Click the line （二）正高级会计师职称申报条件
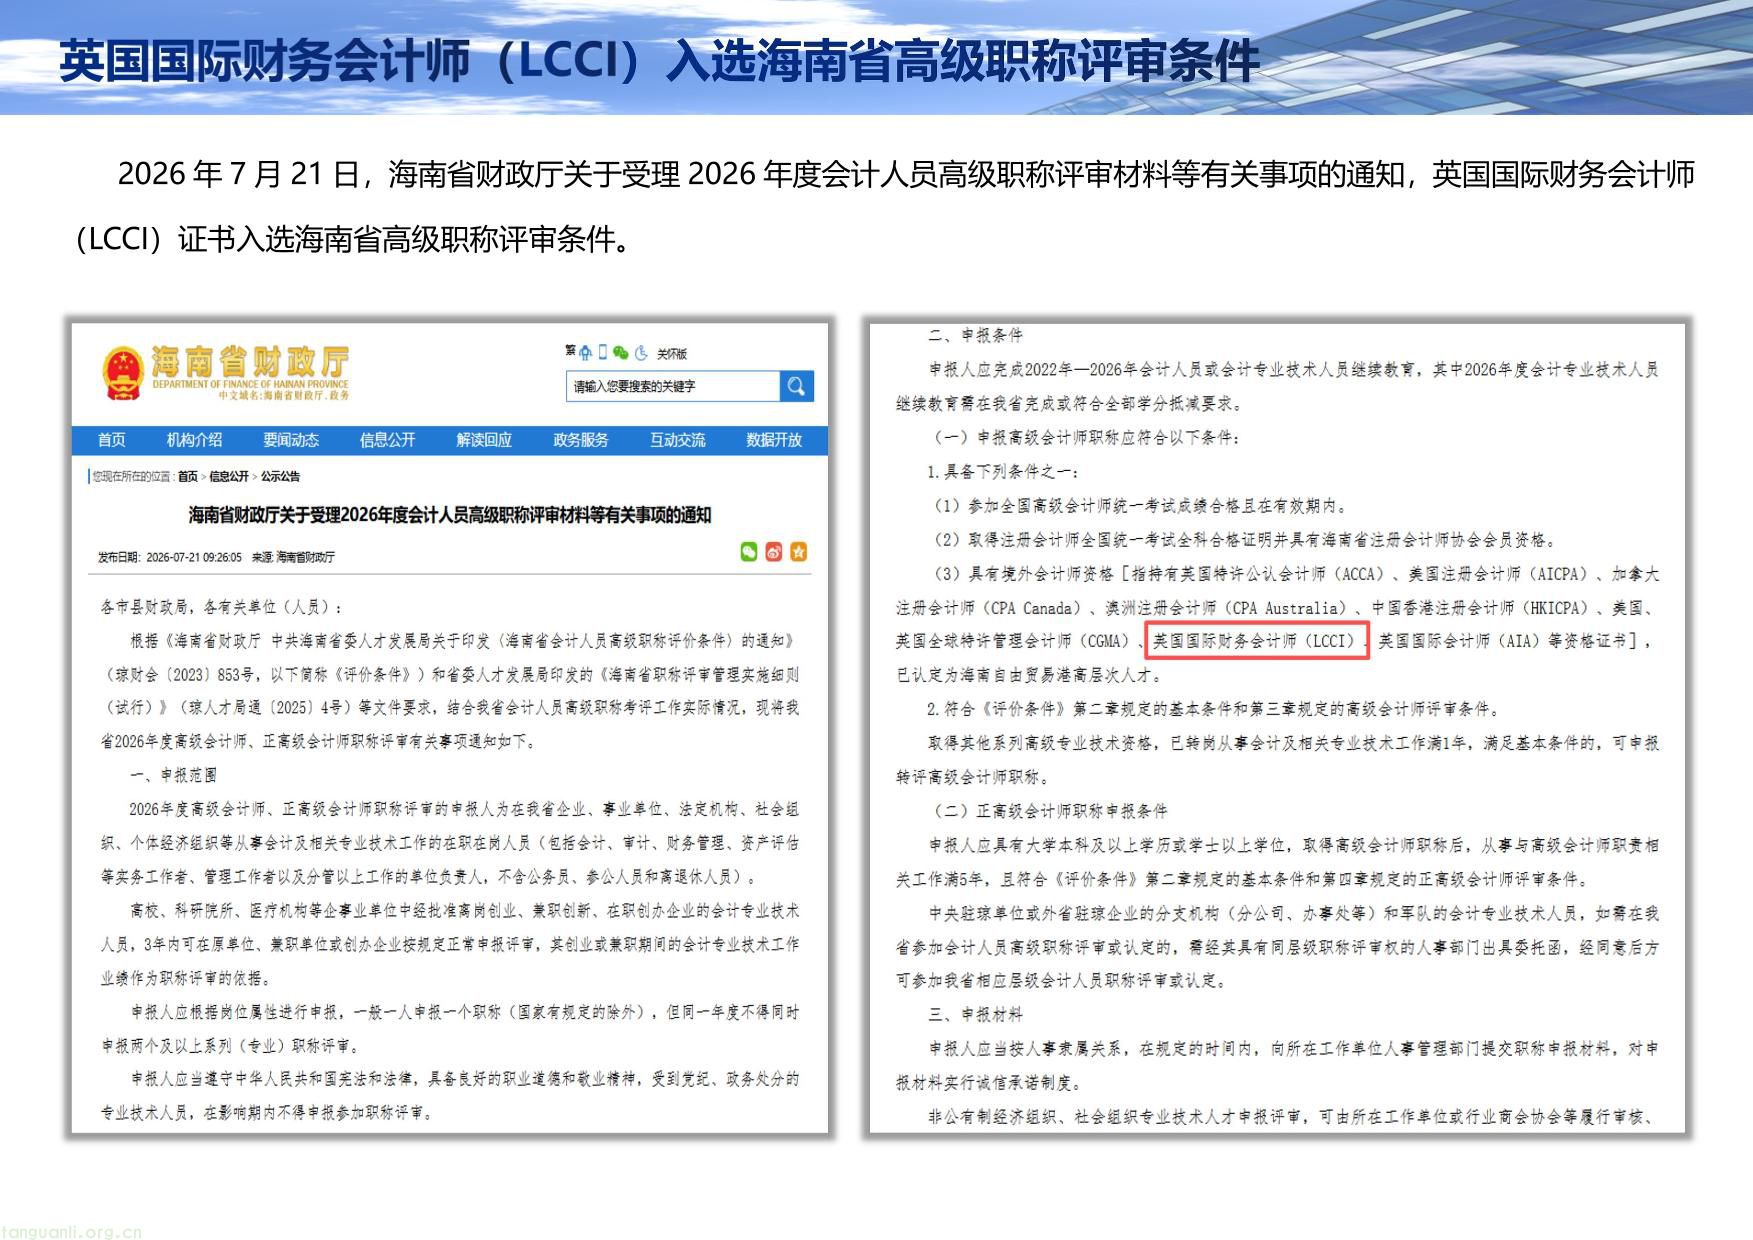 tap(1050, 811)
